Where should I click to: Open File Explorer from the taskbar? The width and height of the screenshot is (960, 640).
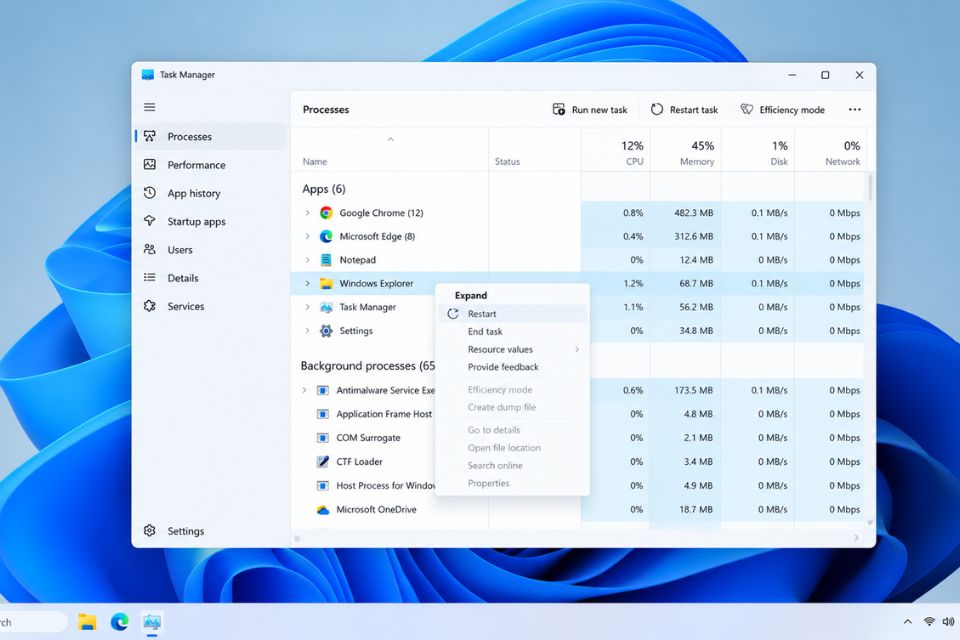click(87, 622)
